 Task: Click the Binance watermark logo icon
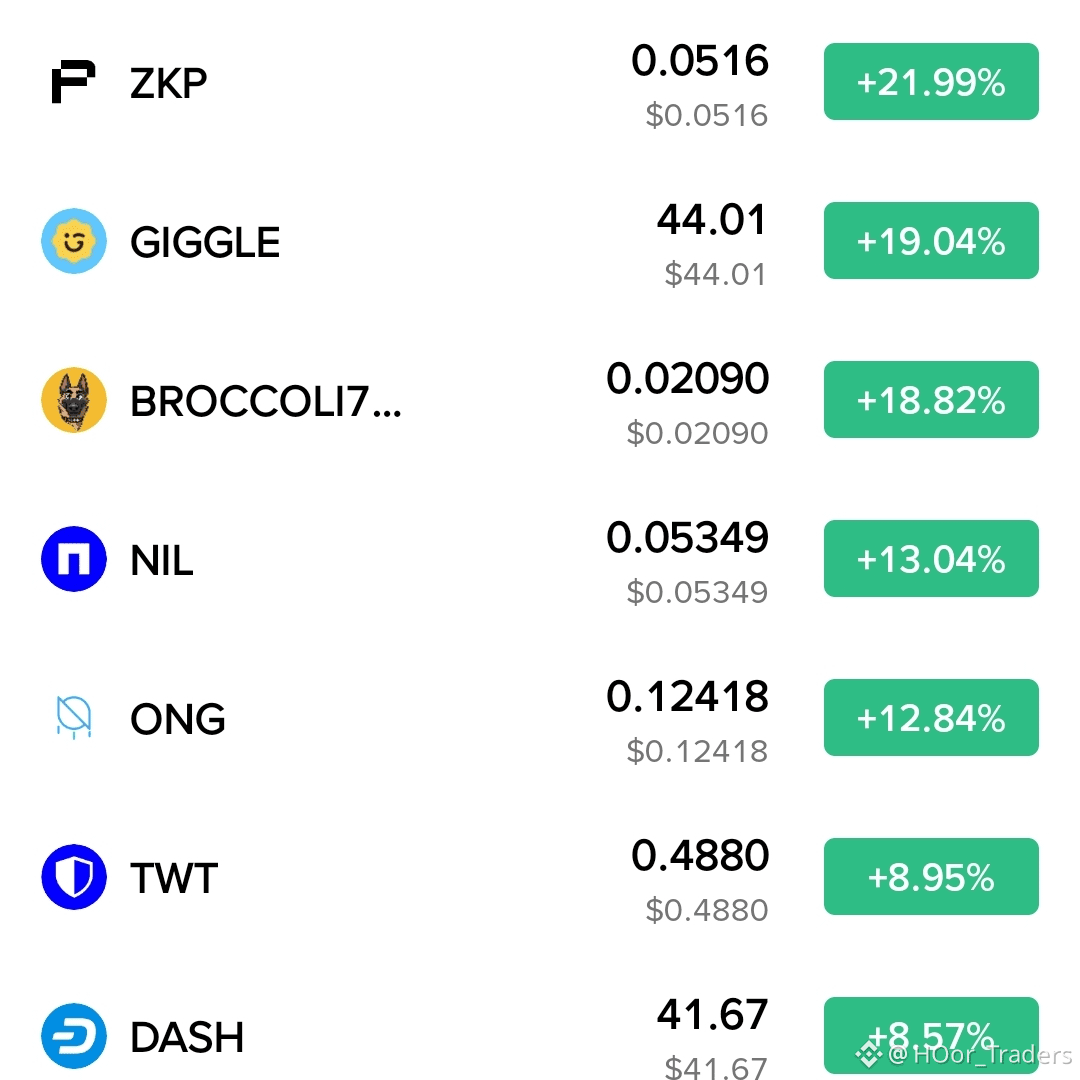point(869,1055)
